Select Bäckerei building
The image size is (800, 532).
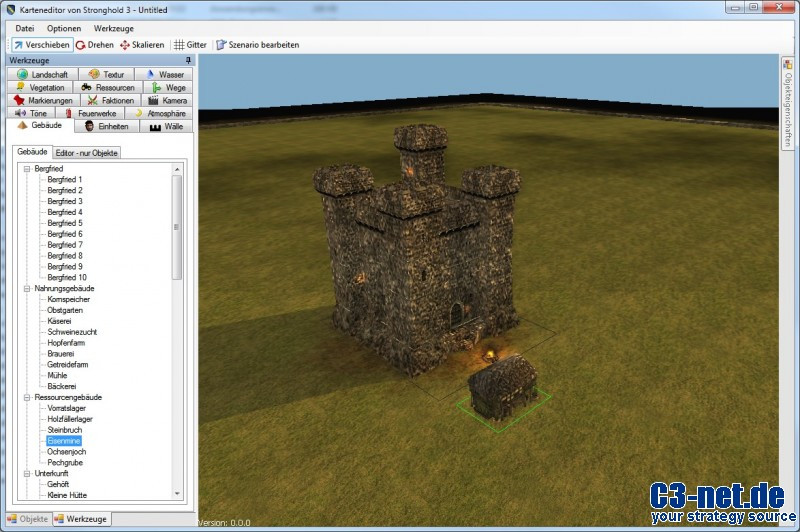click(61, 386)
